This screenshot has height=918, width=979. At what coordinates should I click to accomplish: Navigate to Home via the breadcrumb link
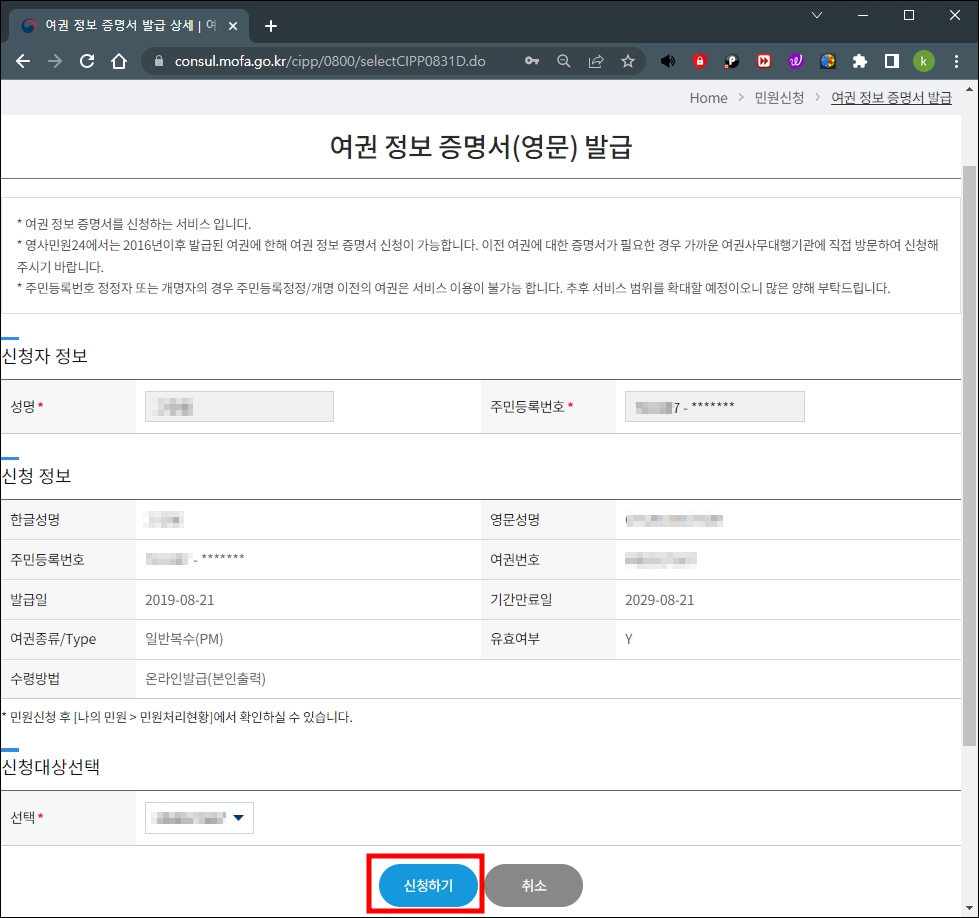708,97
